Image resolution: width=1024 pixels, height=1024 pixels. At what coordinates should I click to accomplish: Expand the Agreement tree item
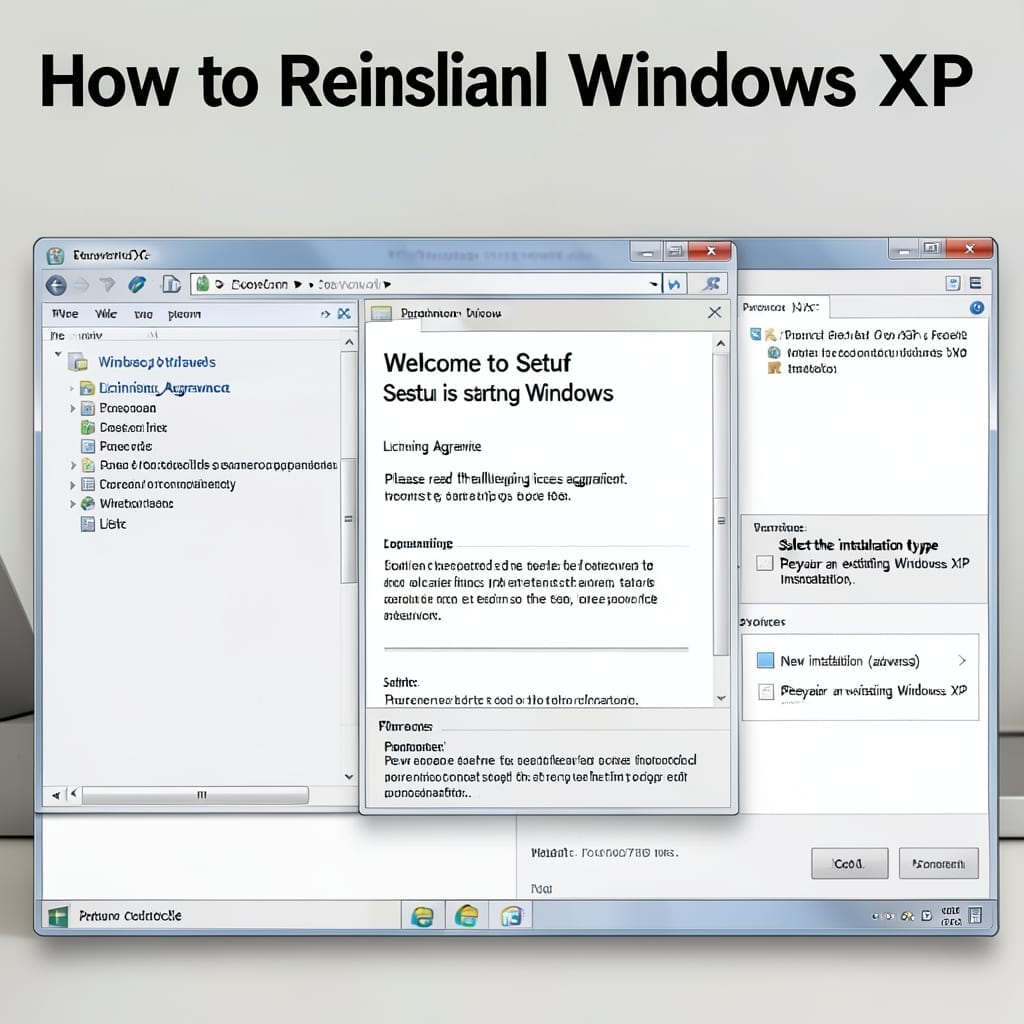71,389
